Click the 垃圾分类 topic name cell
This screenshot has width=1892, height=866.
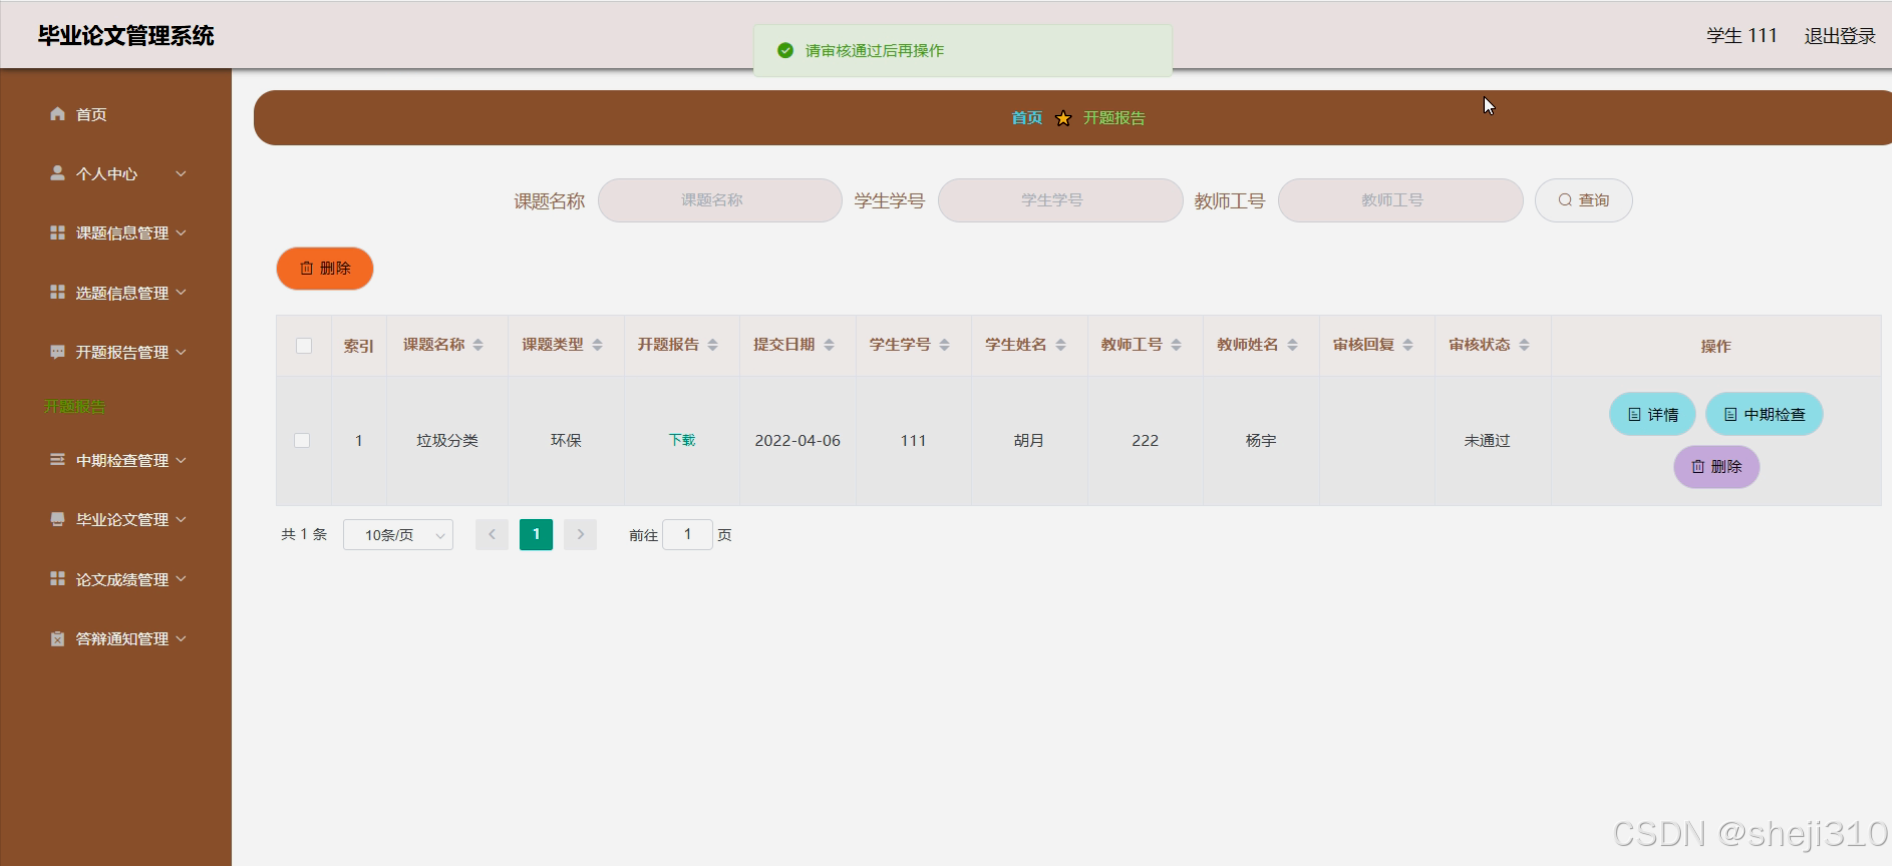pos(447,440)
